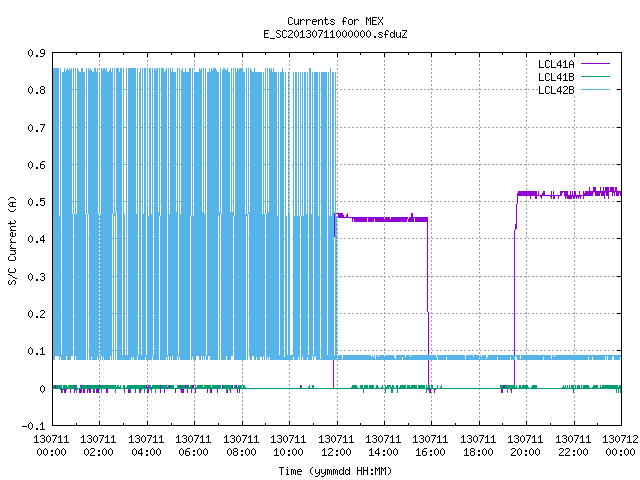Click the x-axis date label '130712'
Image resolution: width=640 pixels, height=480 pixels.
tap(620, 439)
